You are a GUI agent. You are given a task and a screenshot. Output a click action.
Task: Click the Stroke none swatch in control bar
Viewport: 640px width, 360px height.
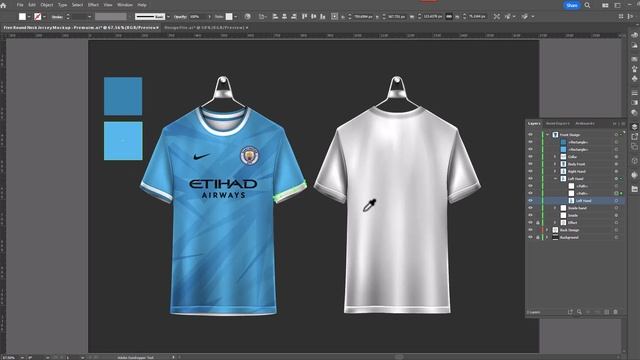[38, 17]
